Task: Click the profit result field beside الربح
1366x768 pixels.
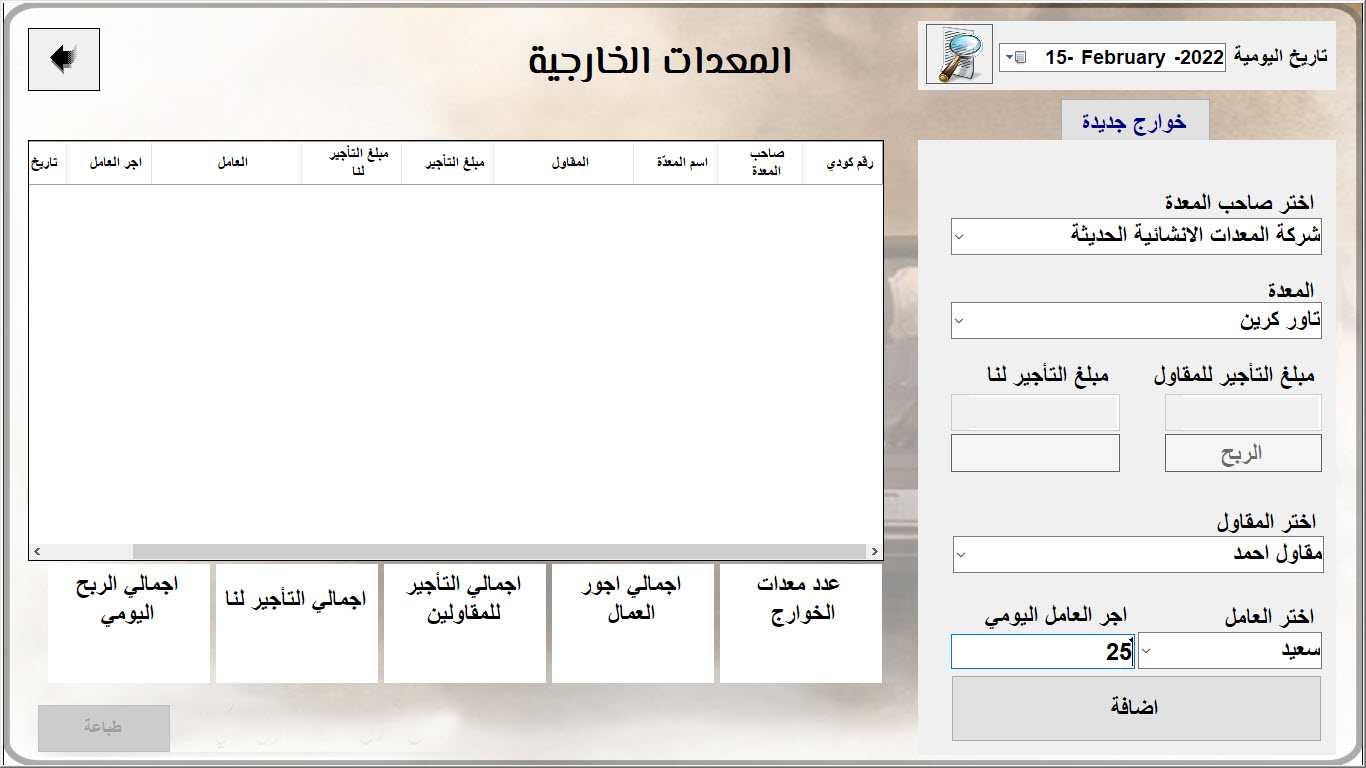Action: click(x=1035, y=453)
